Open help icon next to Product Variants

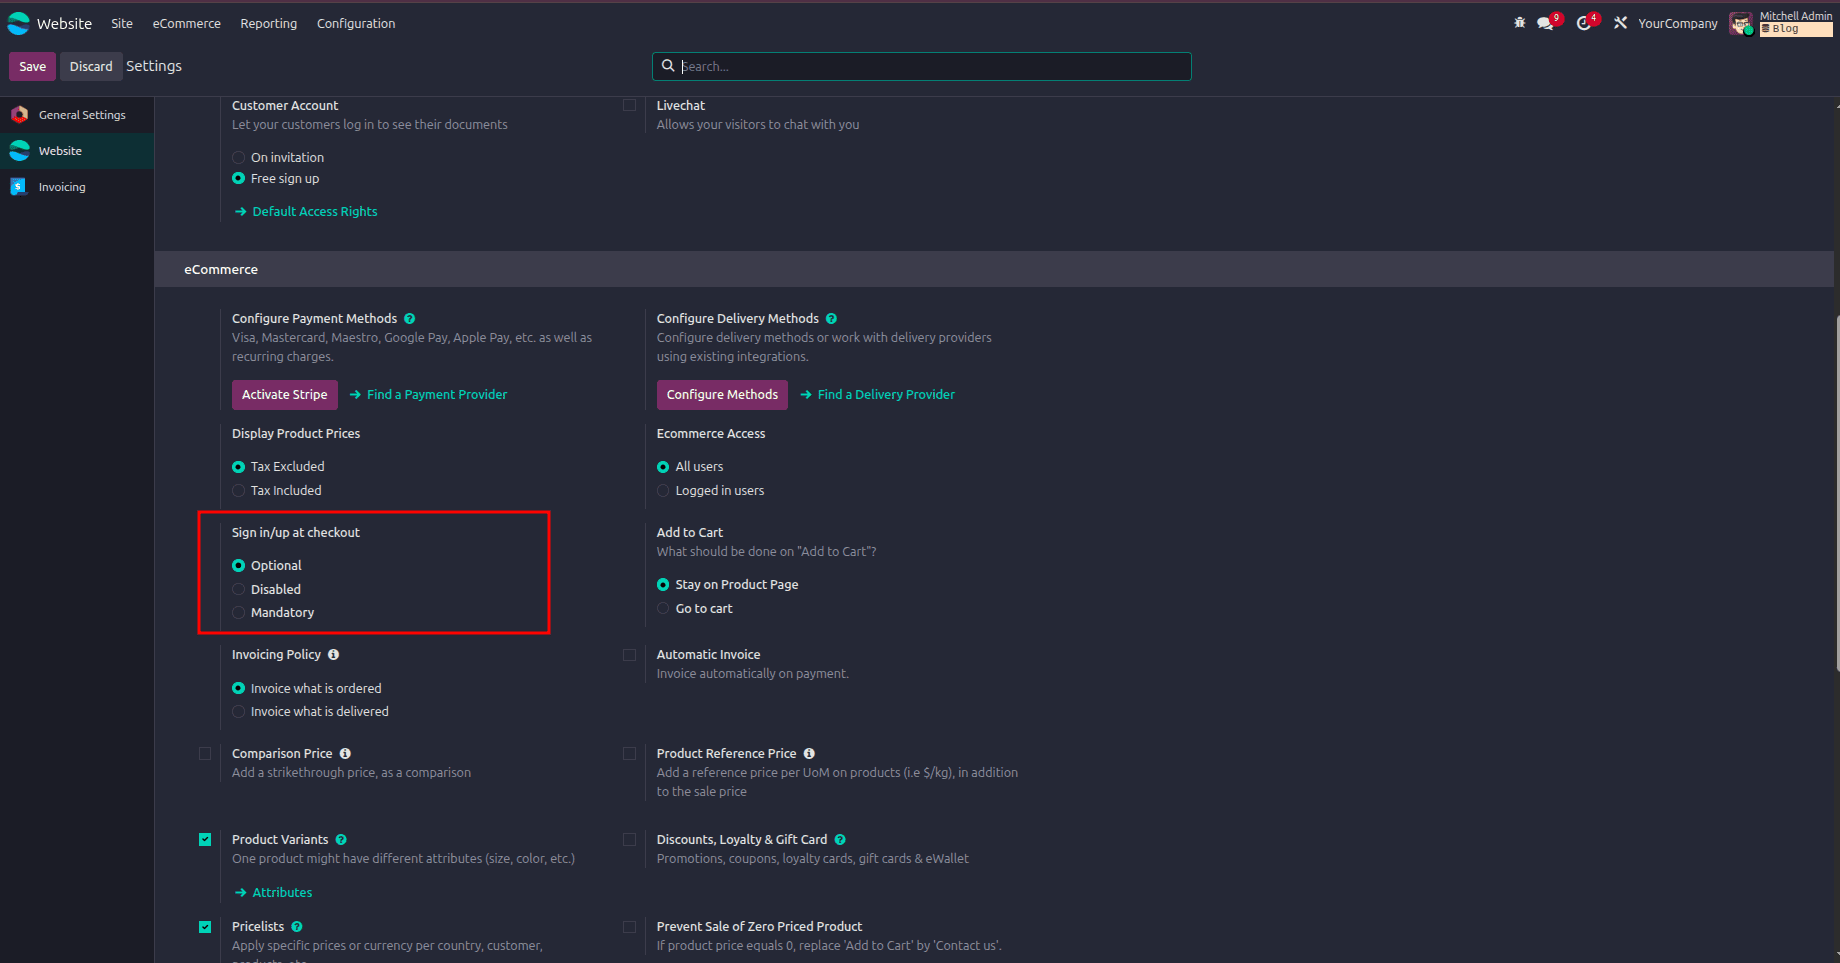point(341,840)
